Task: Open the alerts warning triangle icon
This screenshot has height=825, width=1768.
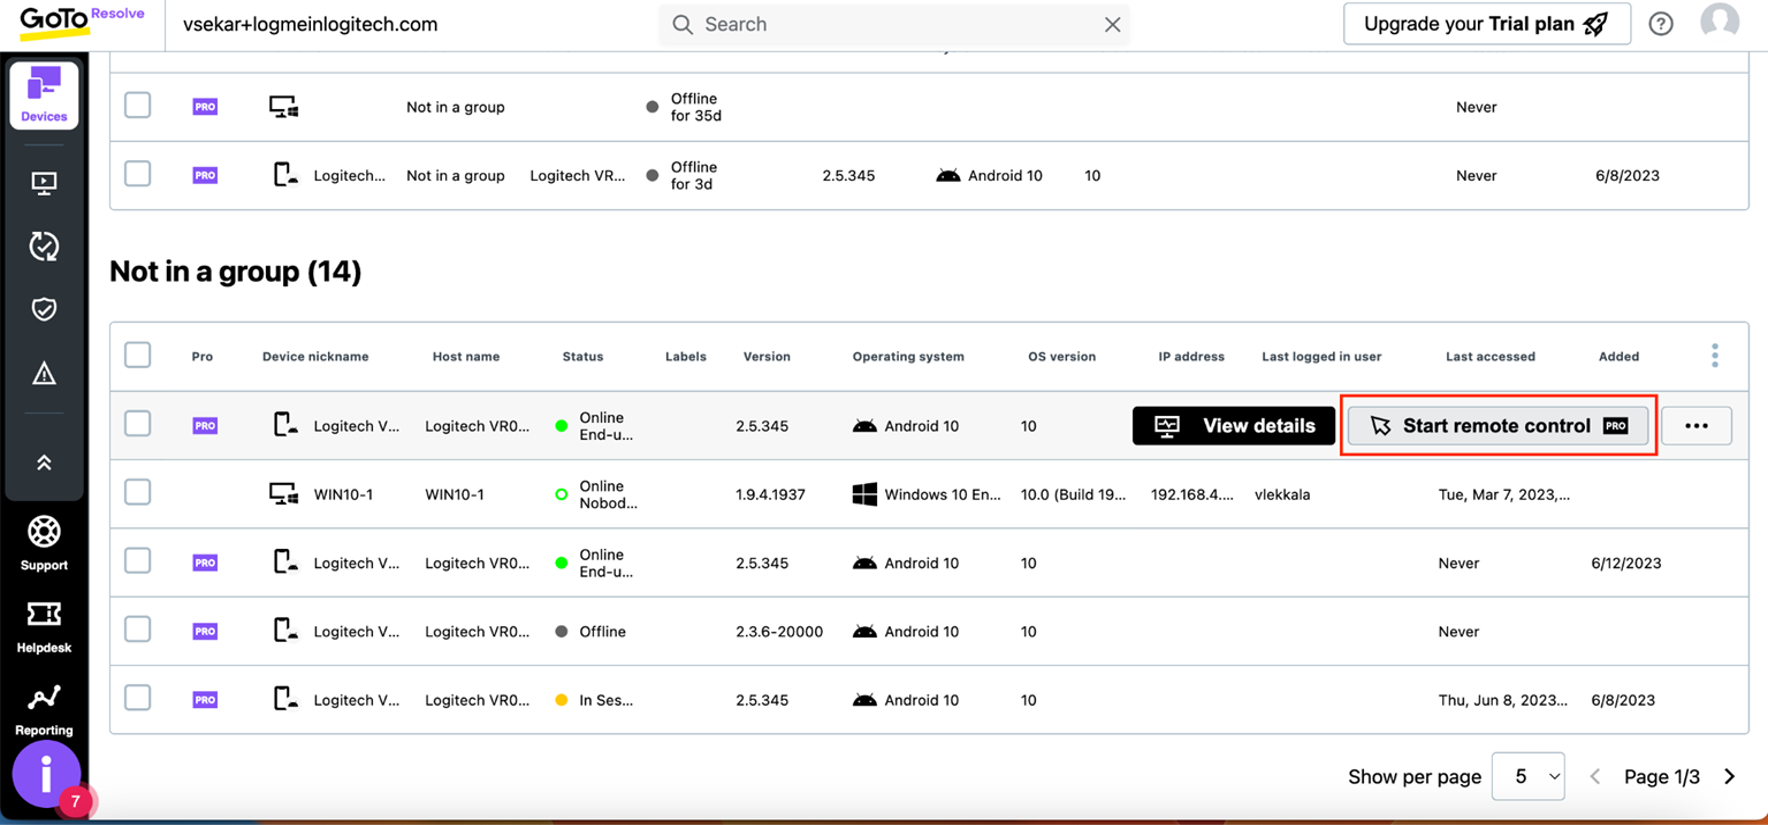Action: tap(44, 374)
